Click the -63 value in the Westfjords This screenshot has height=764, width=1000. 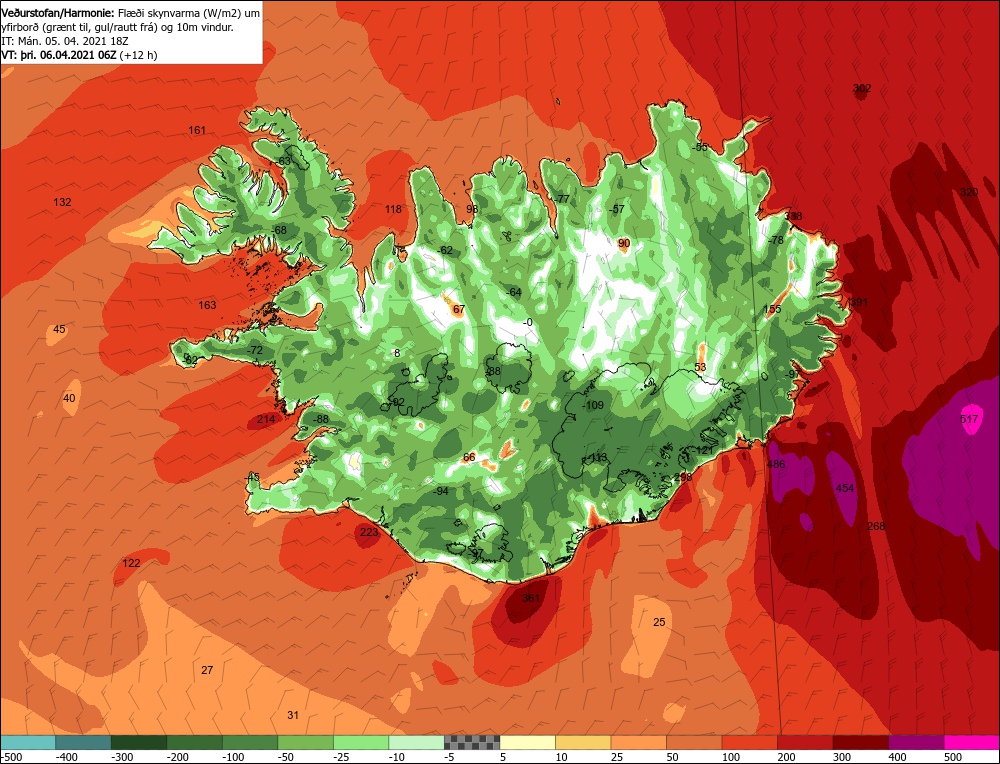[x=283, y=161]
